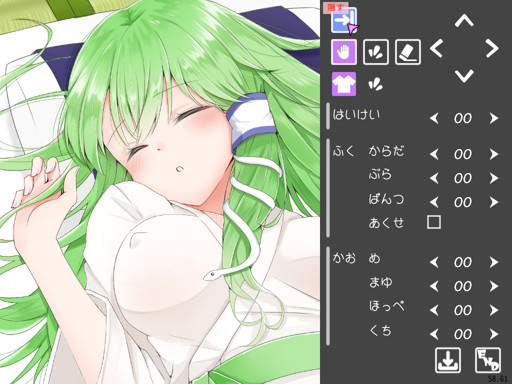The image size is (512, 384).
Task: Increase the くち mouth value
Action: pos(494,334)
